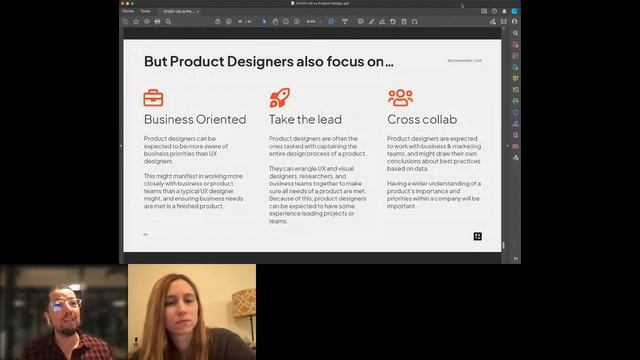This screenshot has width=640, height=360.
Task: Choose the arrow selection tool
Action: (x=264, y=21)
